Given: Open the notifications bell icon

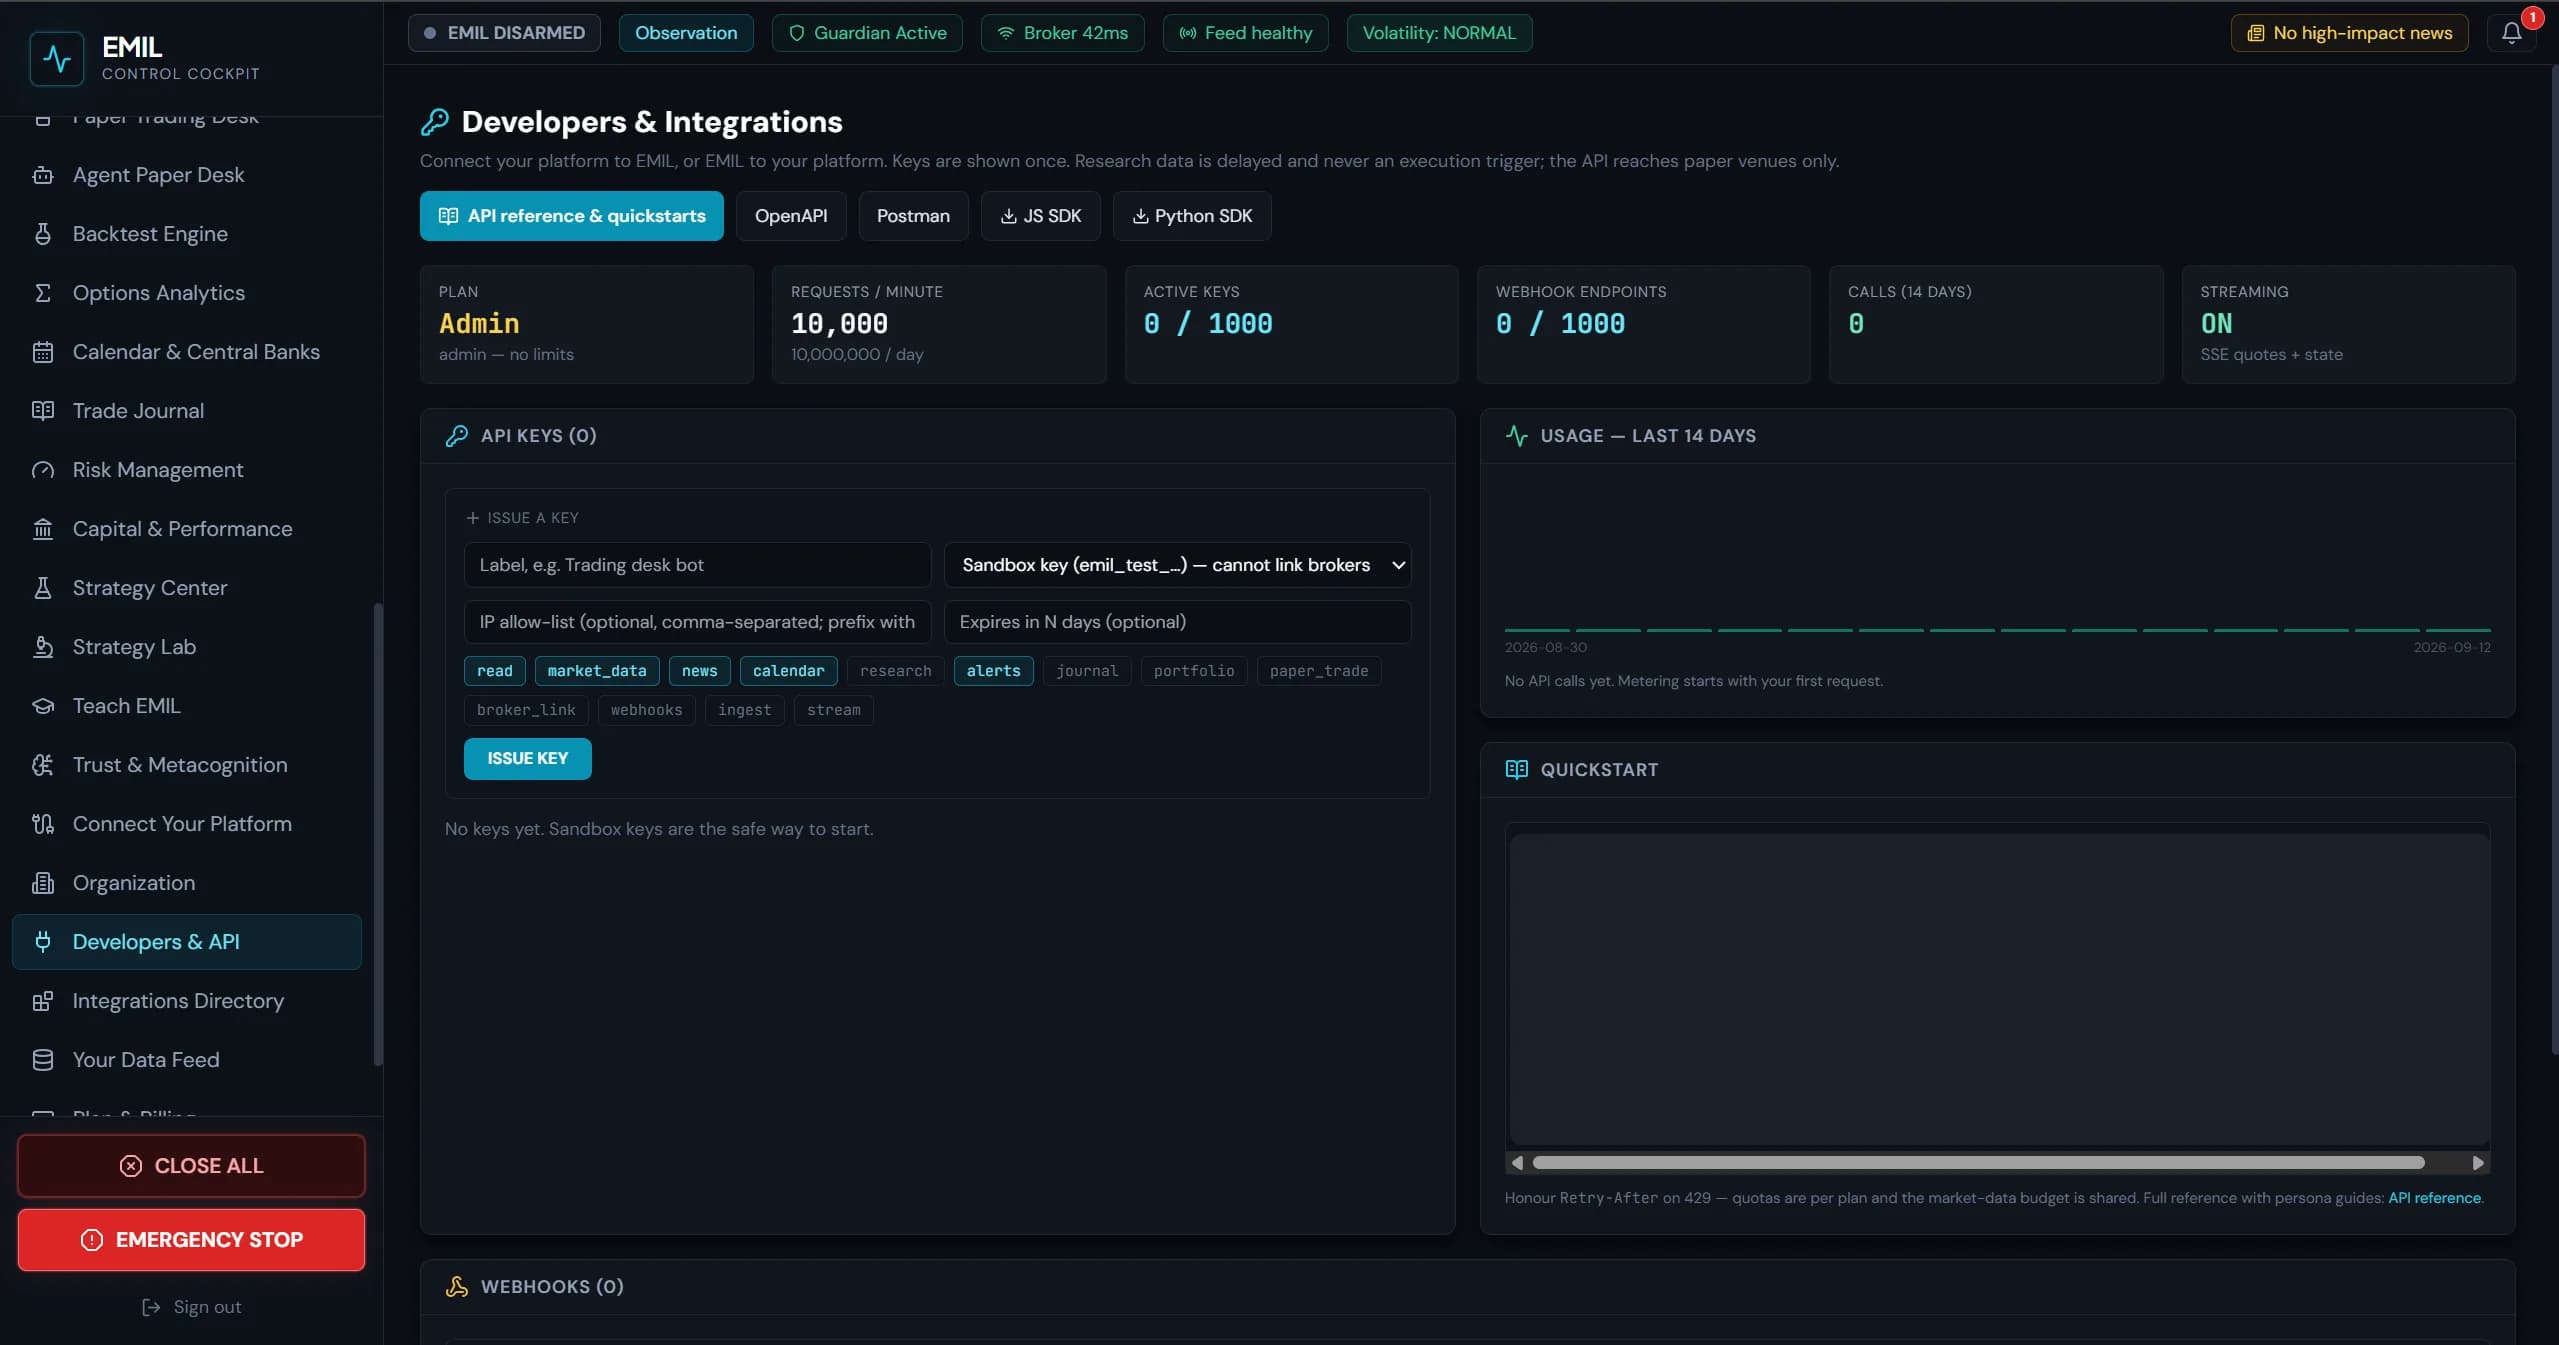Looking at the screenshot, I should tap(2511, 33).
